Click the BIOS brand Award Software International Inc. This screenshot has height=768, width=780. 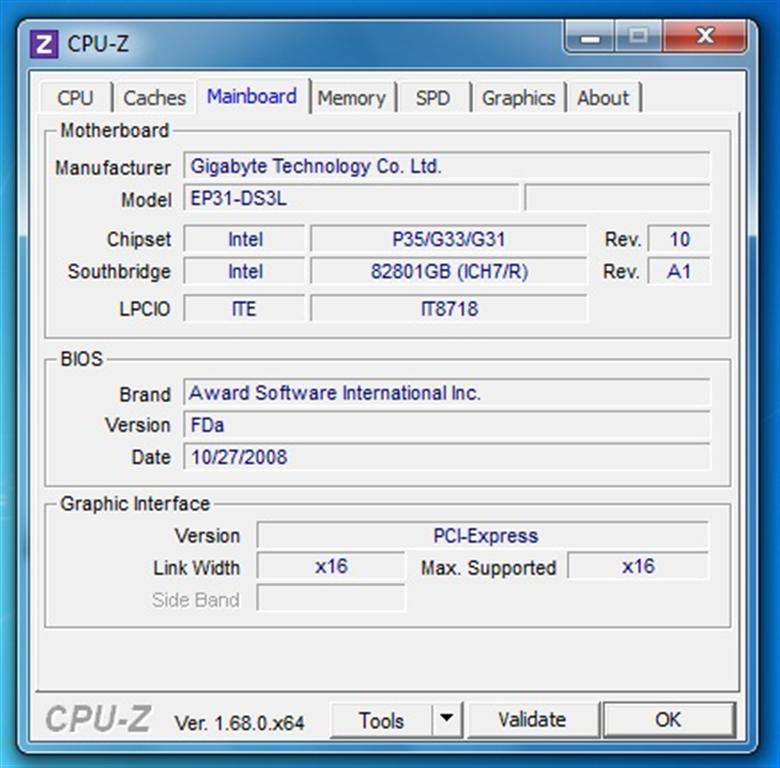pyautogui.click(x=446, y=393)
